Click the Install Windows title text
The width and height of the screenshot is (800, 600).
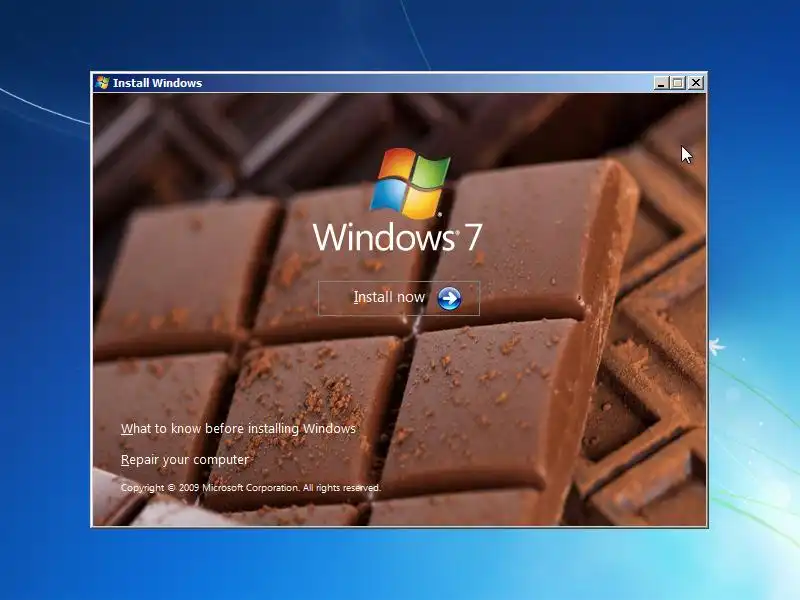pyautogui.click(x=158, y=83)
